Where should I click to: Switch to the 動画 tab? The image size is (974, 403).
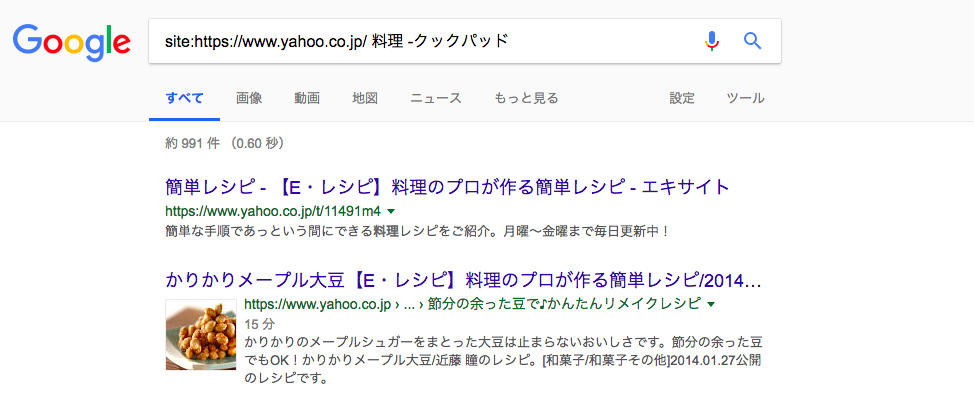307,98
